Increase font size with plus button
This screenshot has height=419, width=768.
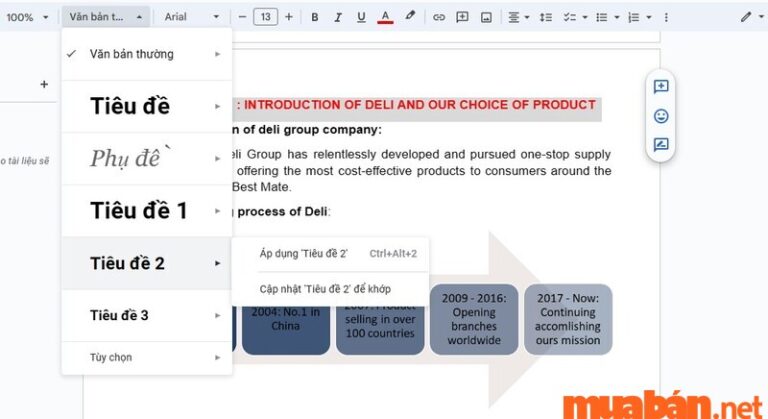[289, 17]
